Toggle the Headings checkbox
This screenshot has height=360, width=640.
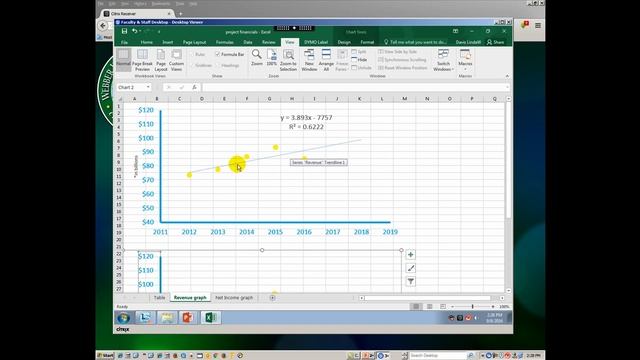click(x=218, y=65)
